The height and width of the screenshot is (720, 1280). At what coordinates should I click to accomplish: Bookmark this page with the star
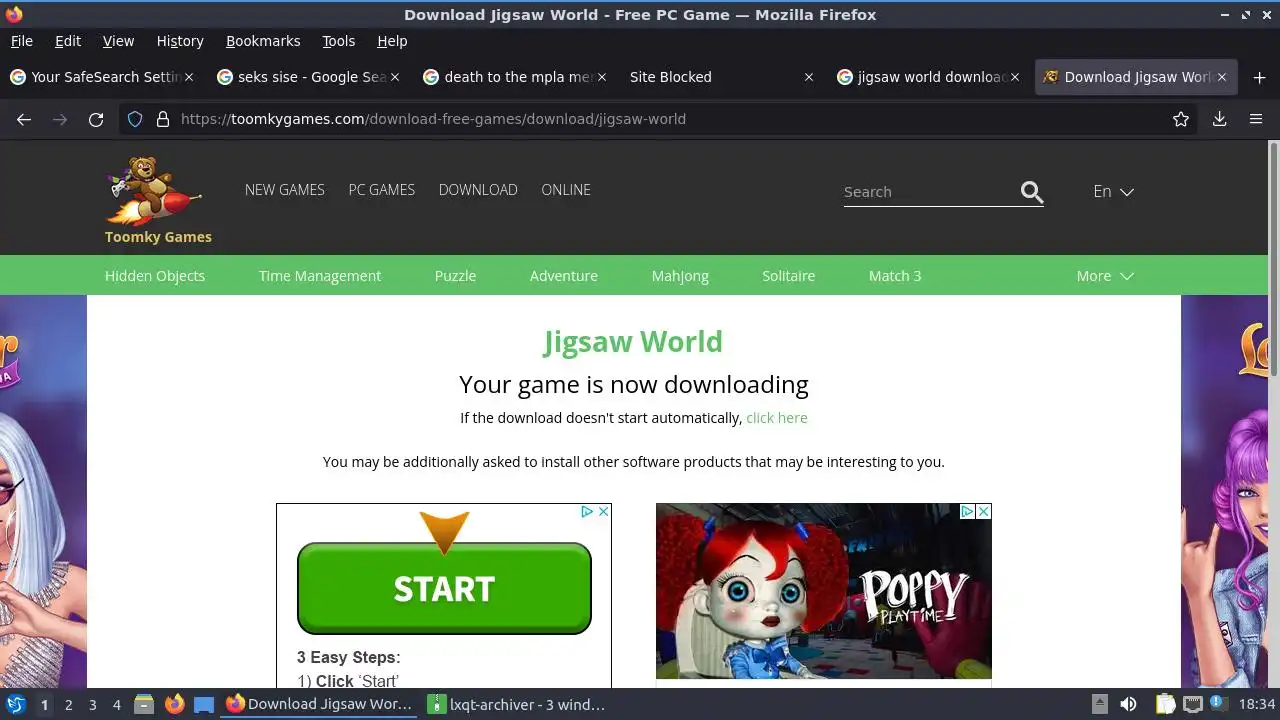[1181, 119]
